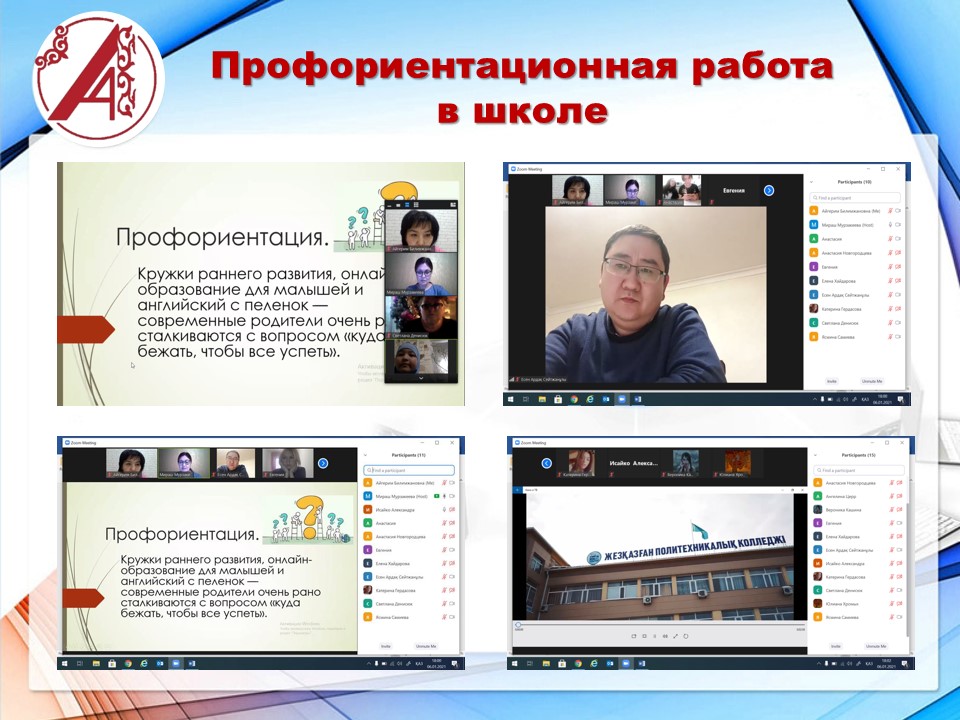Select the Исайко Алекса... name tile in the Participants (15) window
The width and height of the screenshot is (960, 720).
(633, 463)
